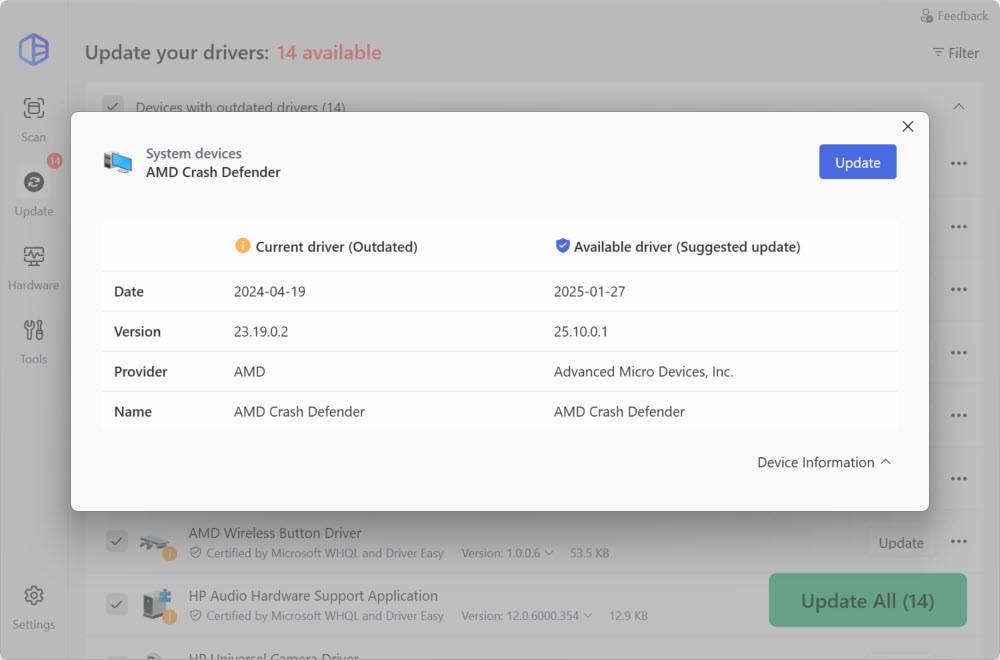The width and height of the screenshot is (1000, 660).
Task: Click the Feedback link icon
Action: pyautogui.click(x=927, y=16)
